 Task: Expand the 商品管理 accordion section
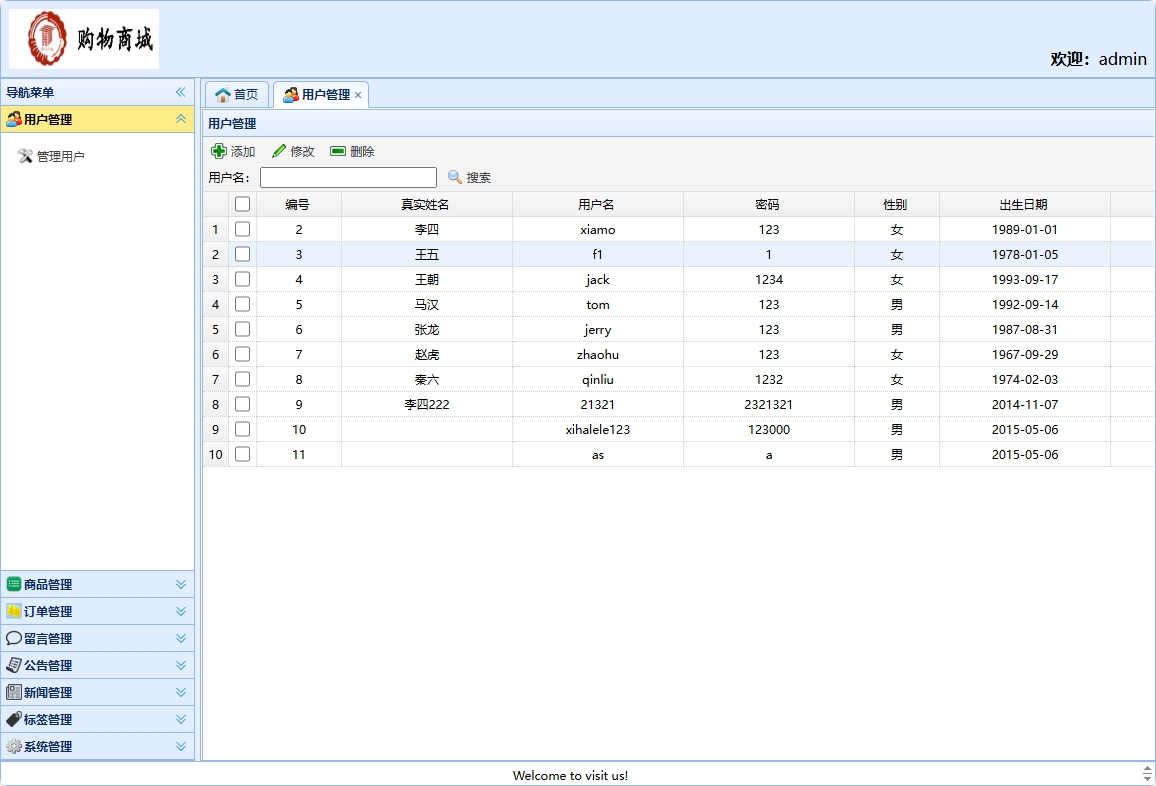pyautogui.click(x=181, y=584)
